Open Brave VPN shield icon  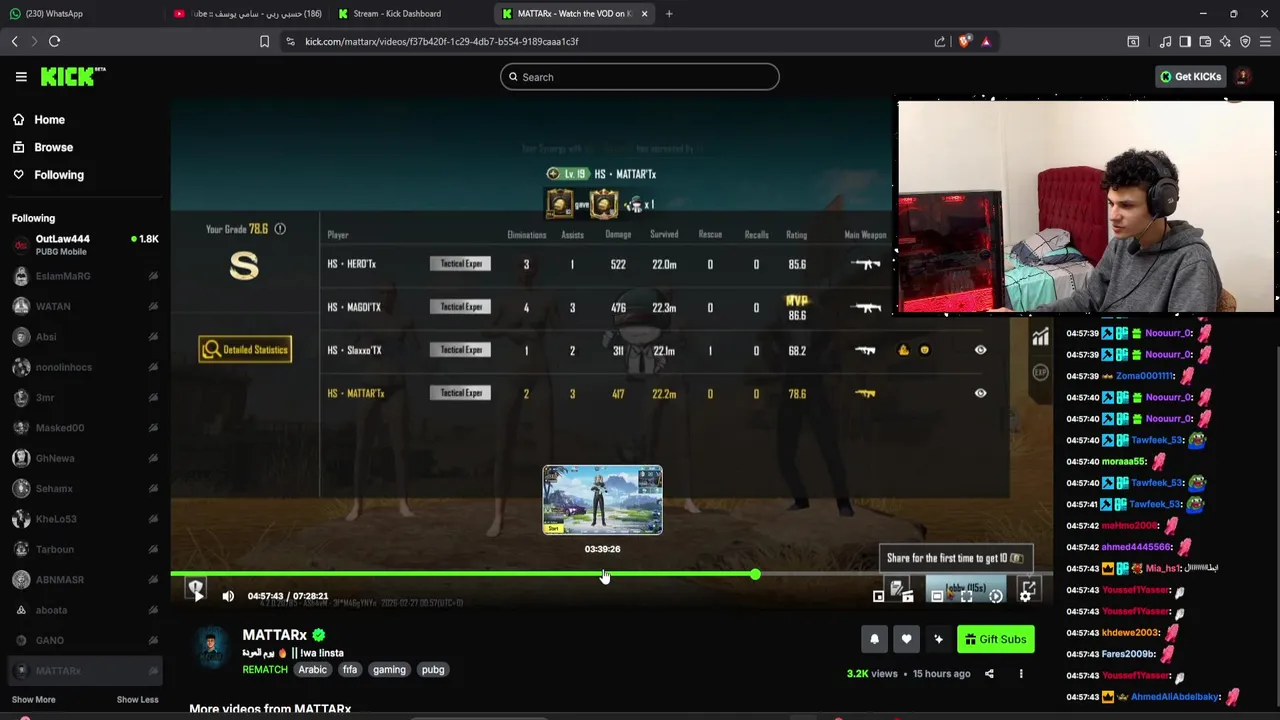[x=1245, y=41]
